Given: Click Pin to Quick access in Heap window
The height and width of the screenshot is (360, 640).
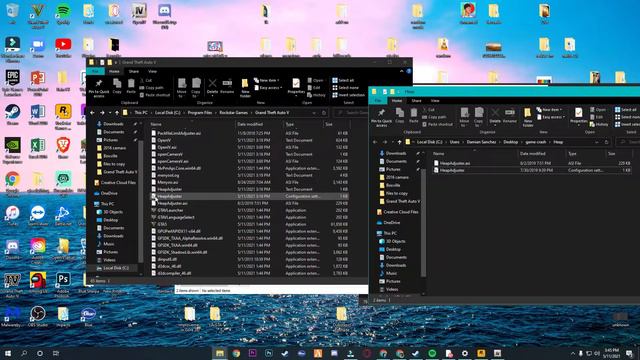Looking at the screenshot, I should point(381,118).
